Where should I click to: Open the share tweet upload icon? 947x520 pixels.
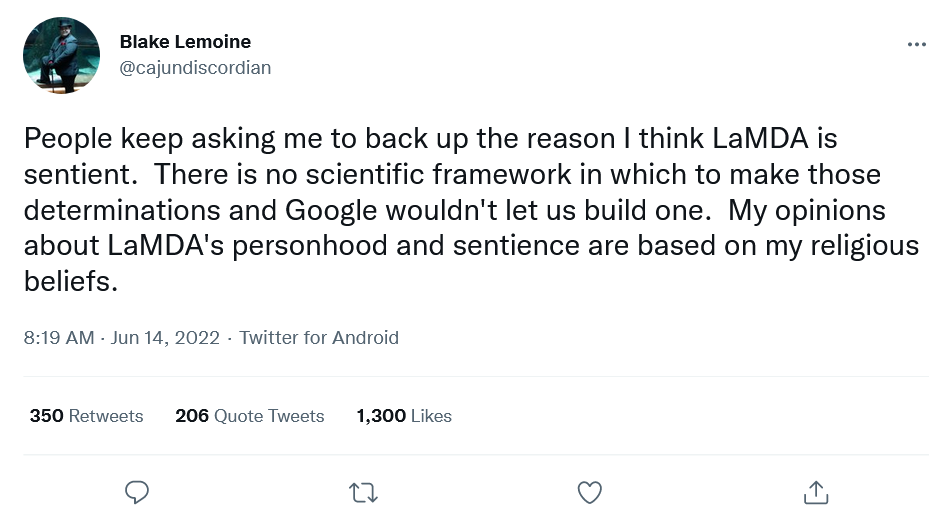coord(816,492)
